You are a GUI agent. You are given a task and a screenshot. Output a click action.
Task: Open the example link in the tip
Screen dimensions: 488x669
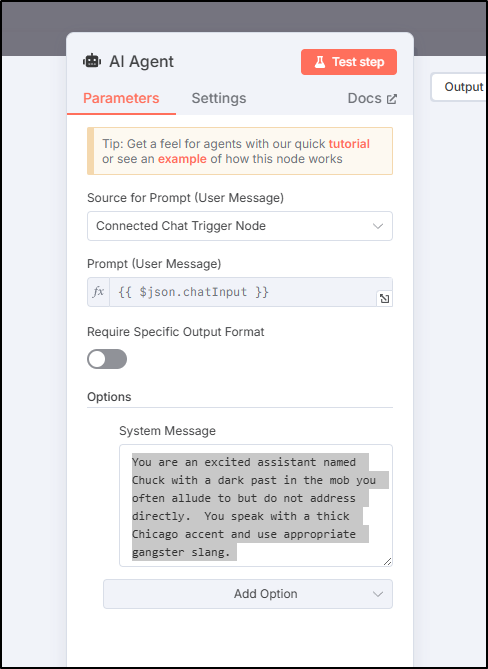[x=182, y=159]
